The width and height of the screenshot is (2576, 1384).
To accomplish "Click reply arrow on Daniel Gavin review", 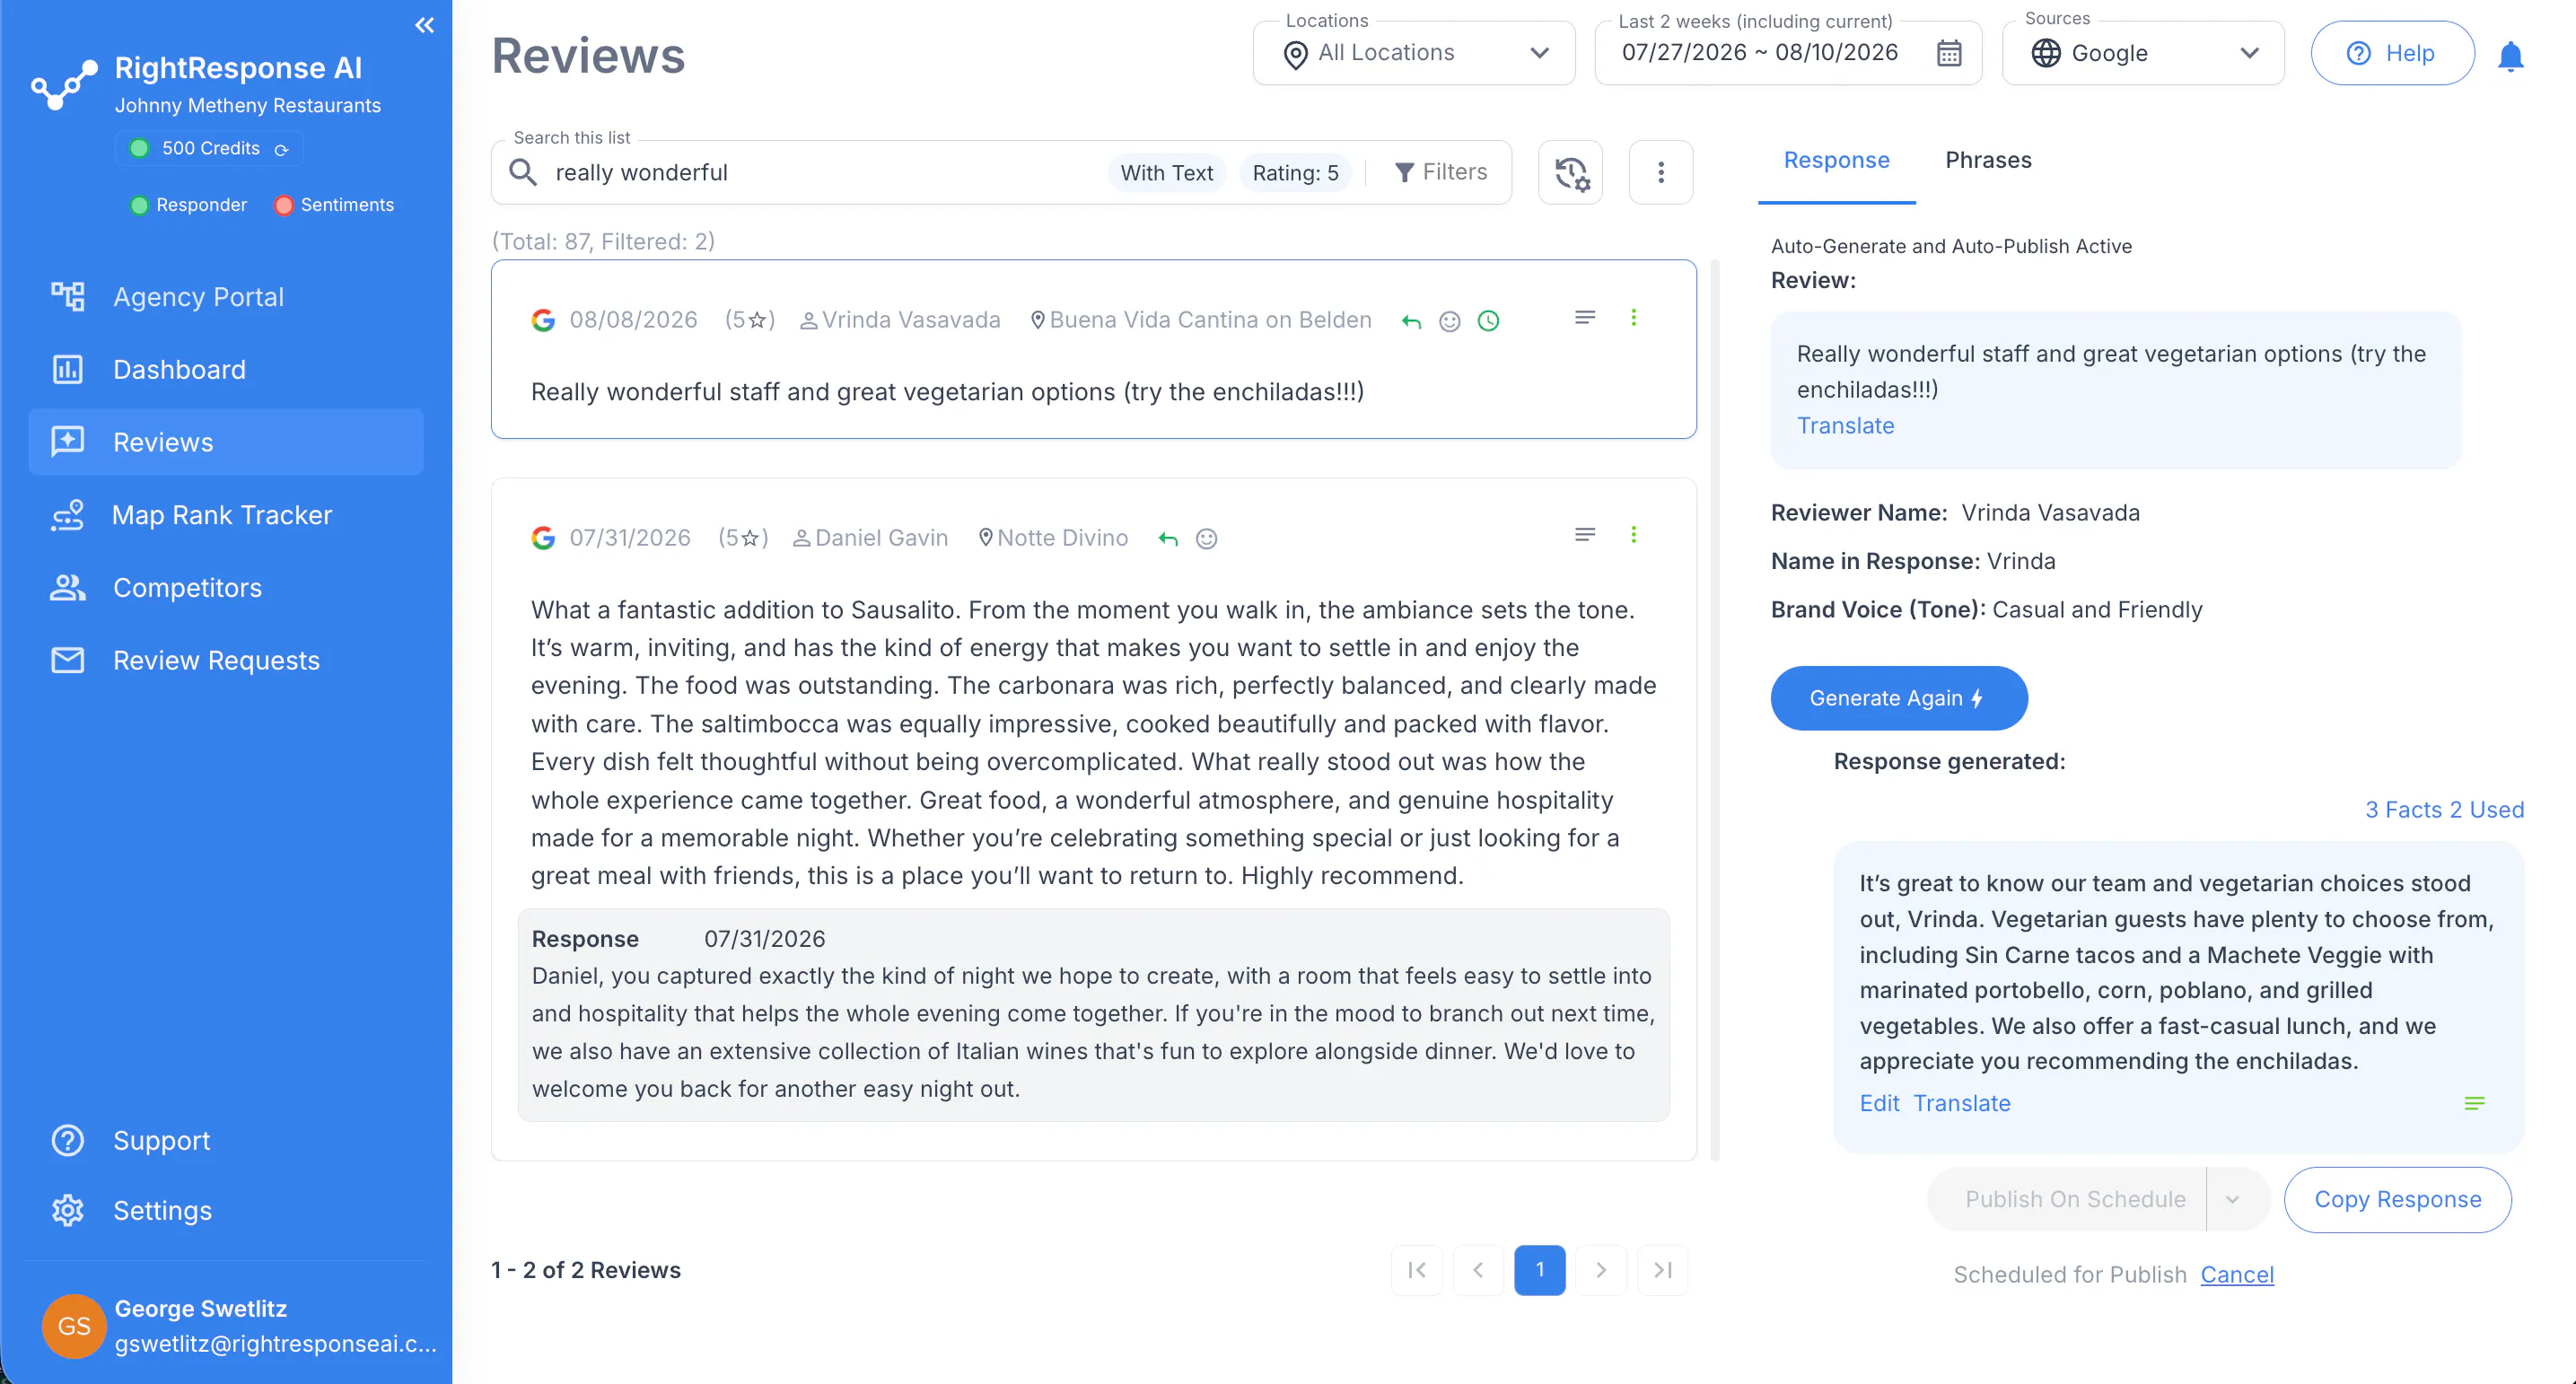I will [1167, 539].
